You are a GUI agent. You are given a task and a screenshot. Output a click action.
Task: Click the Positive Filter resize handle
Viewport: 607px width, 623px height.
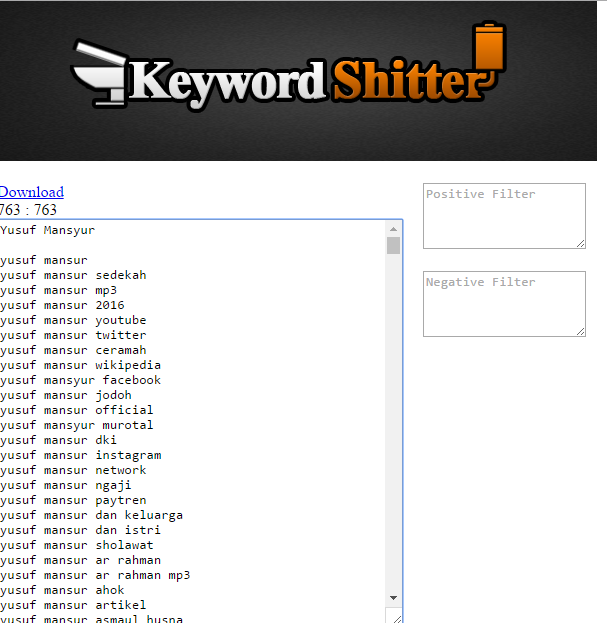[580, 244]
